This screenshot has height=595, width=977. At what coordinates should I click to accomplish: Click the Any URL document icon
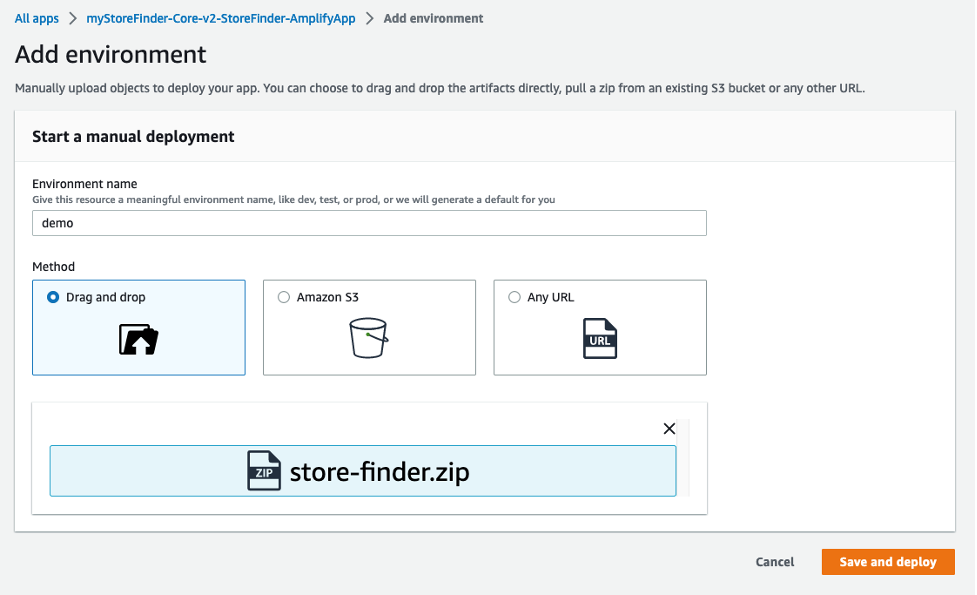point(599,339)
